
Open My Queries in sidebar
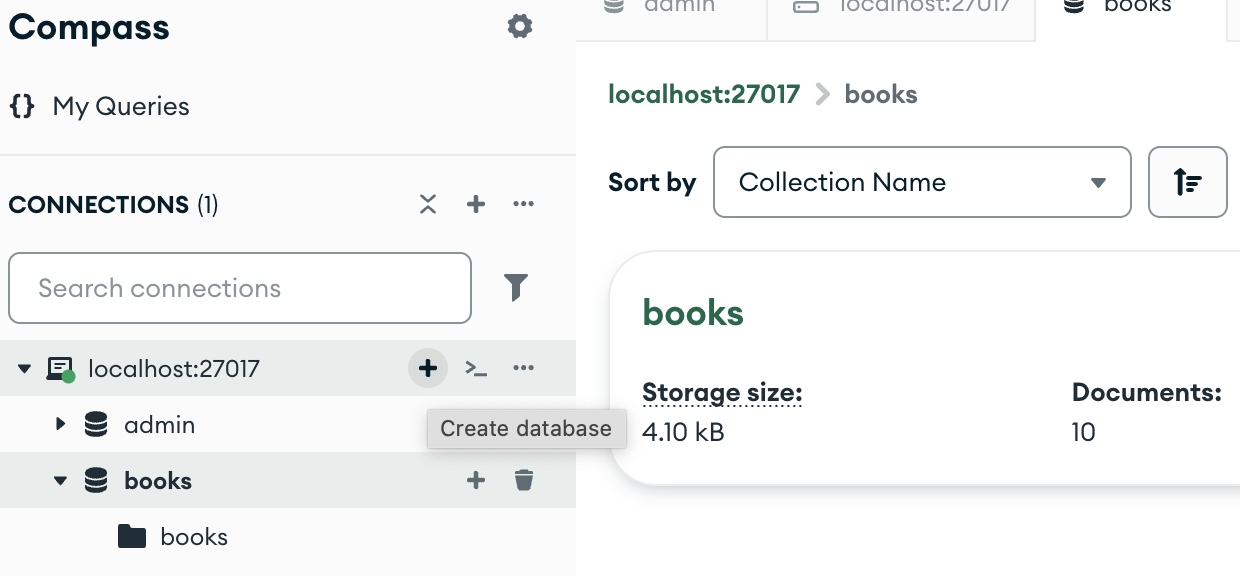[99, 106]
